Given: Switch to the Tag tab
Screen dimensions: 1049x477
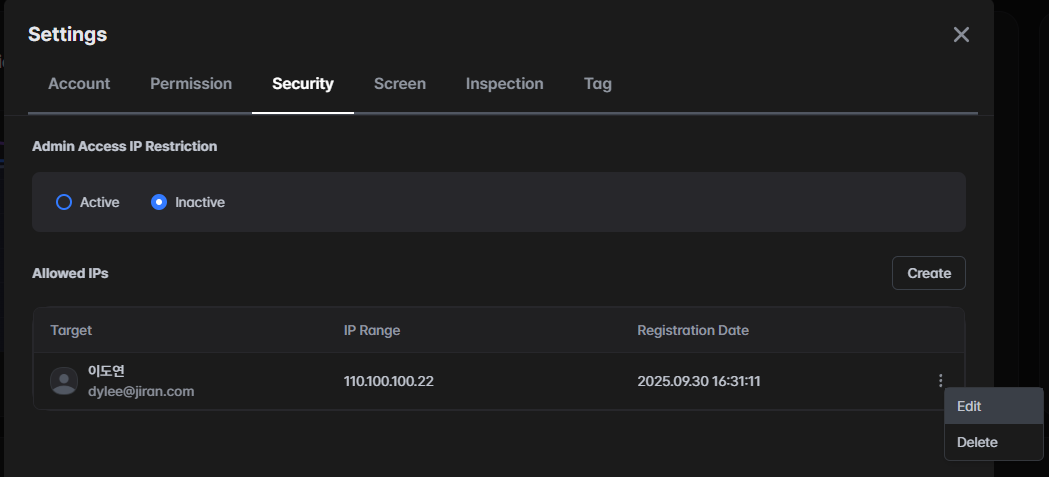Looking at the screenshot, I should pyautogui.click(x=597, y=84).
